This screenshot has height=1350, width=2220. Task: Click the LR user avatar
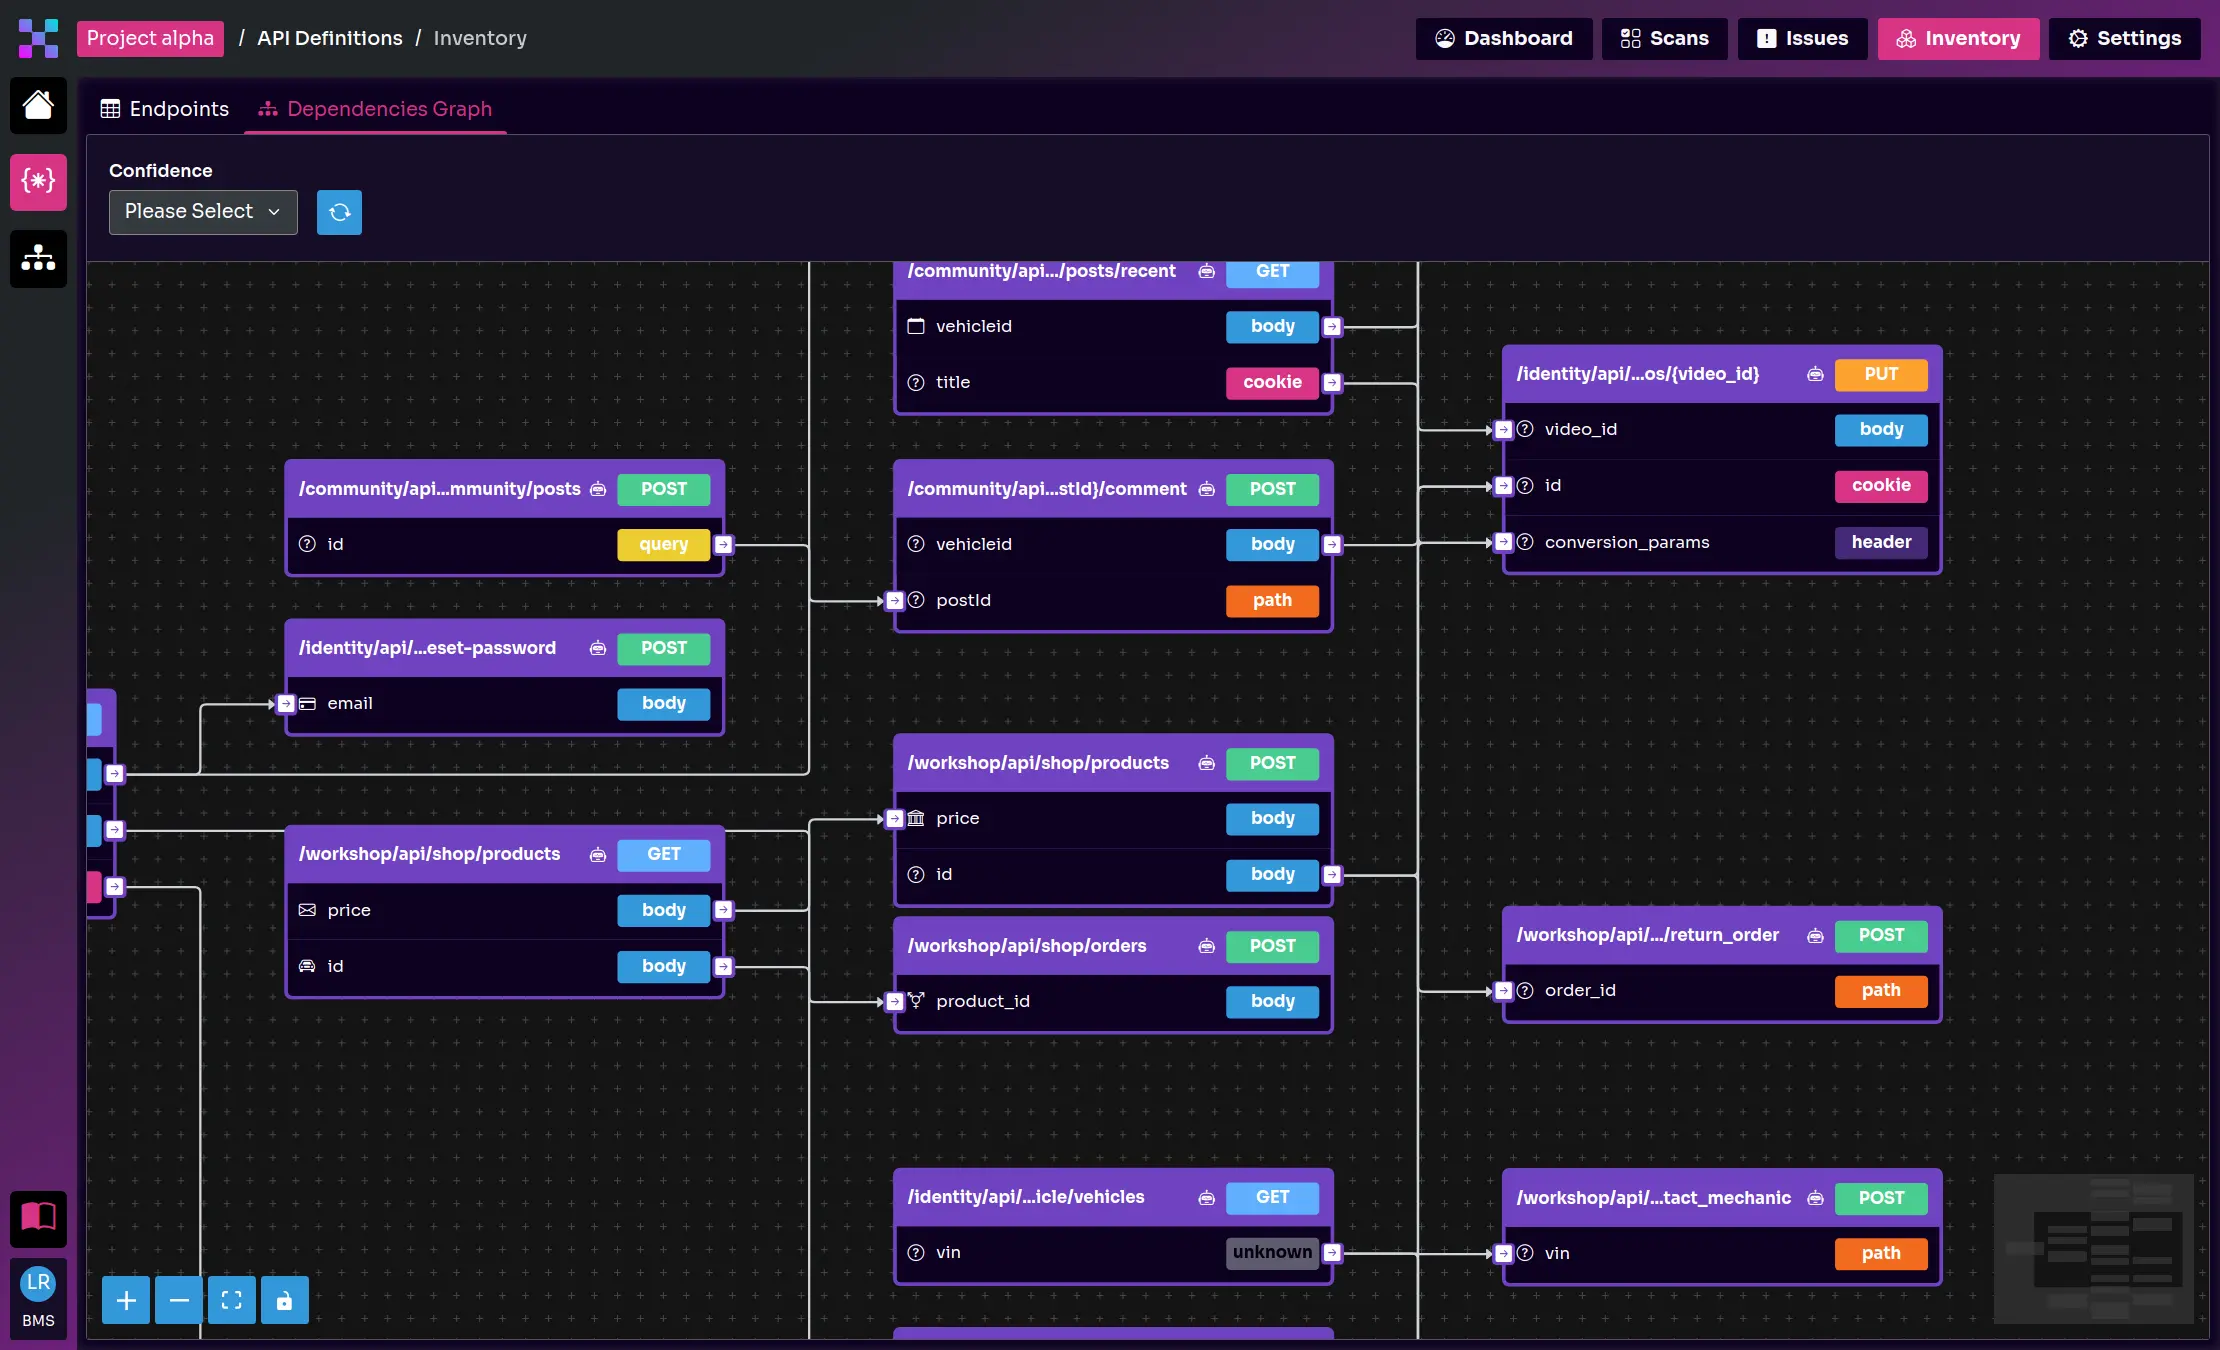coord(38,1282)
